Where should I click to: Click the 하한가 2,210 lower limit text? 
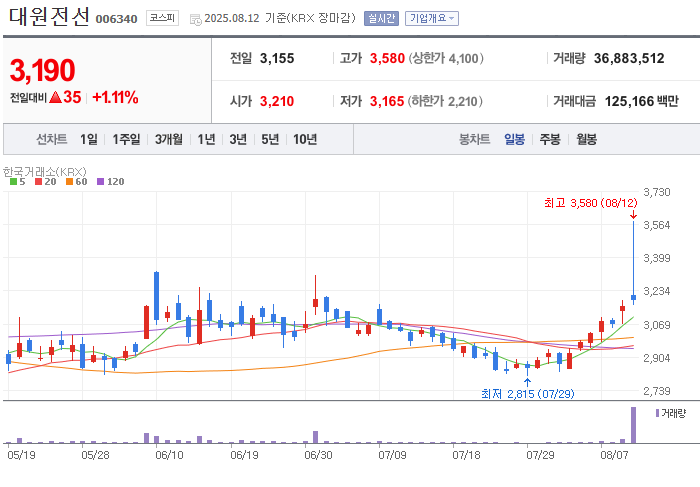445,101
